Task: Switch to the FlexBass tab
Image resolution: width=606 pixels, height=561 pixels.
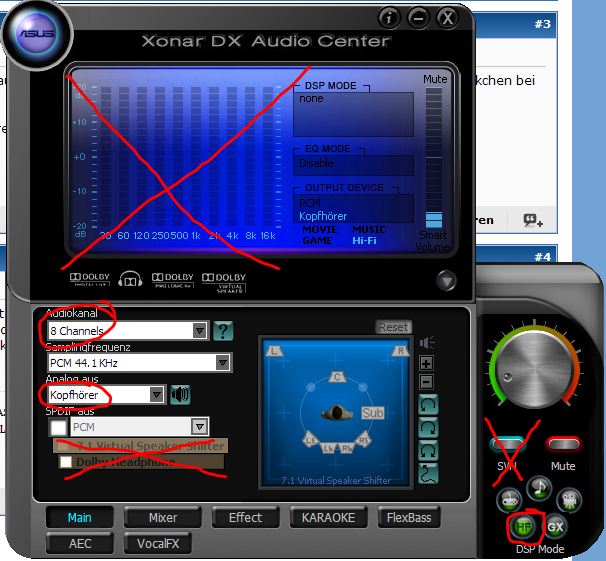Action: pyautogui.click(x=409, y=517)
